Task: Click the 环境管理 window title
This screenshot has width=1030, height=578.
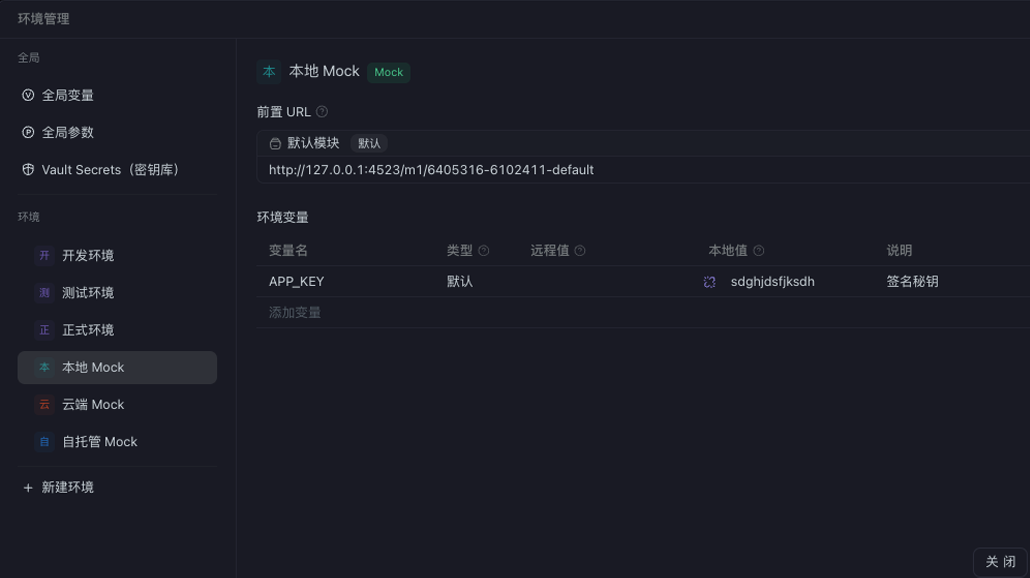Action: click(x=43, y=18)
